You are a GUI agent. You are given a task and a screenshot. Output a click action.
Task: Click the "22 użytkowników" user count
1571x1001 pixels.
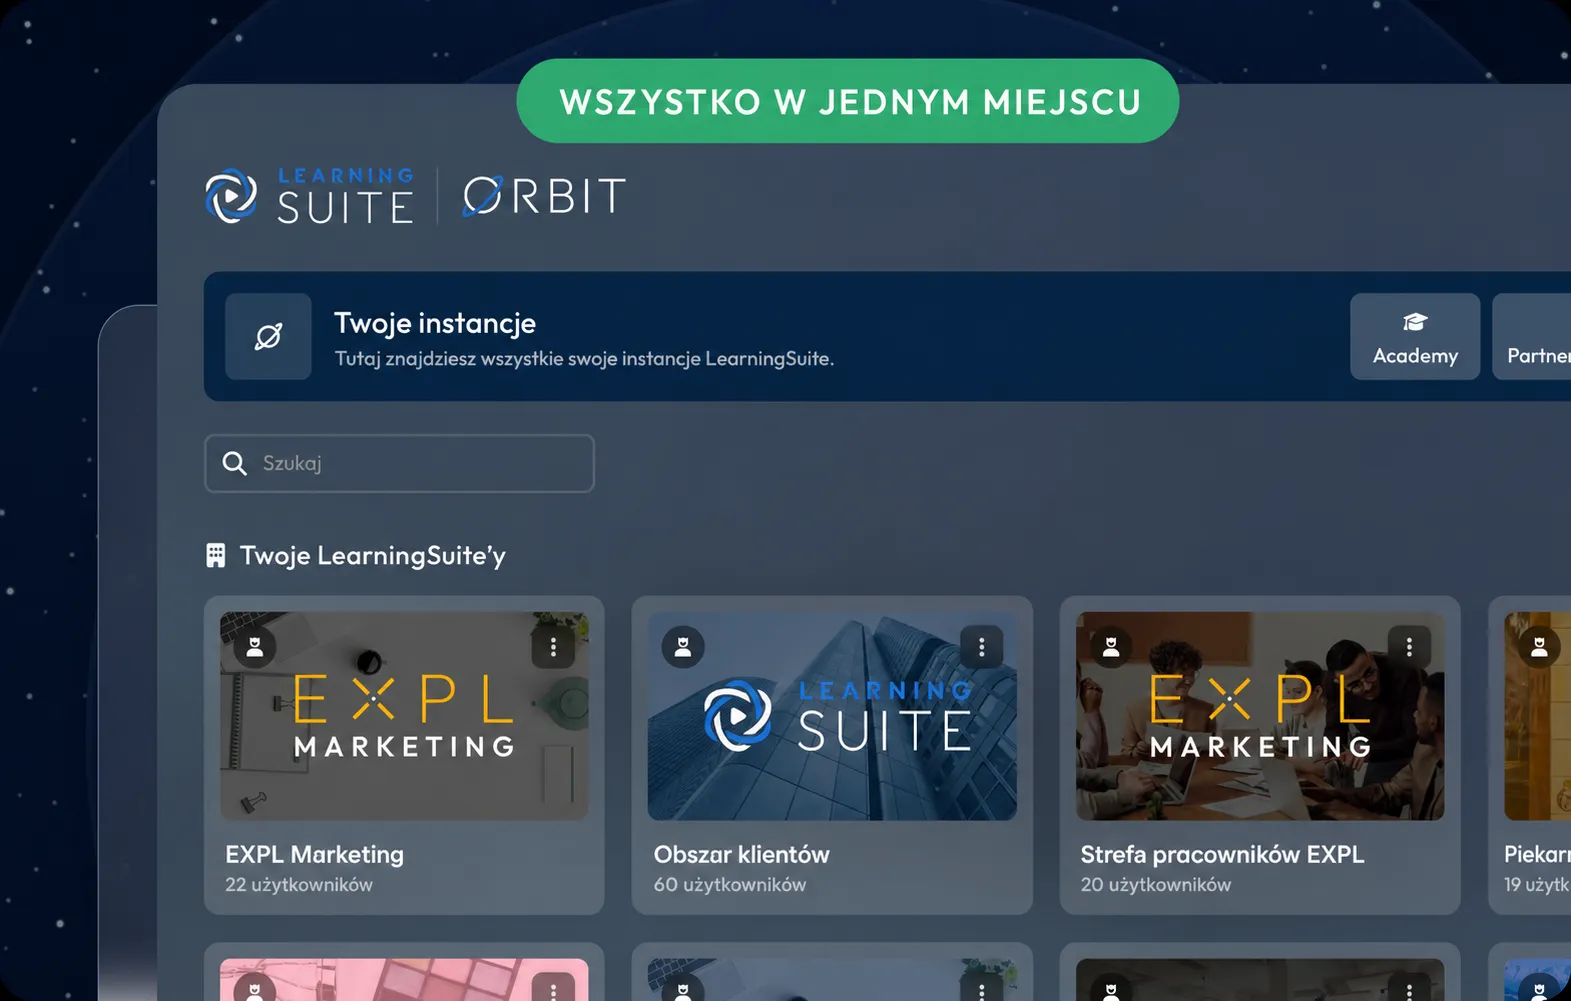click(x=299, y=885)
